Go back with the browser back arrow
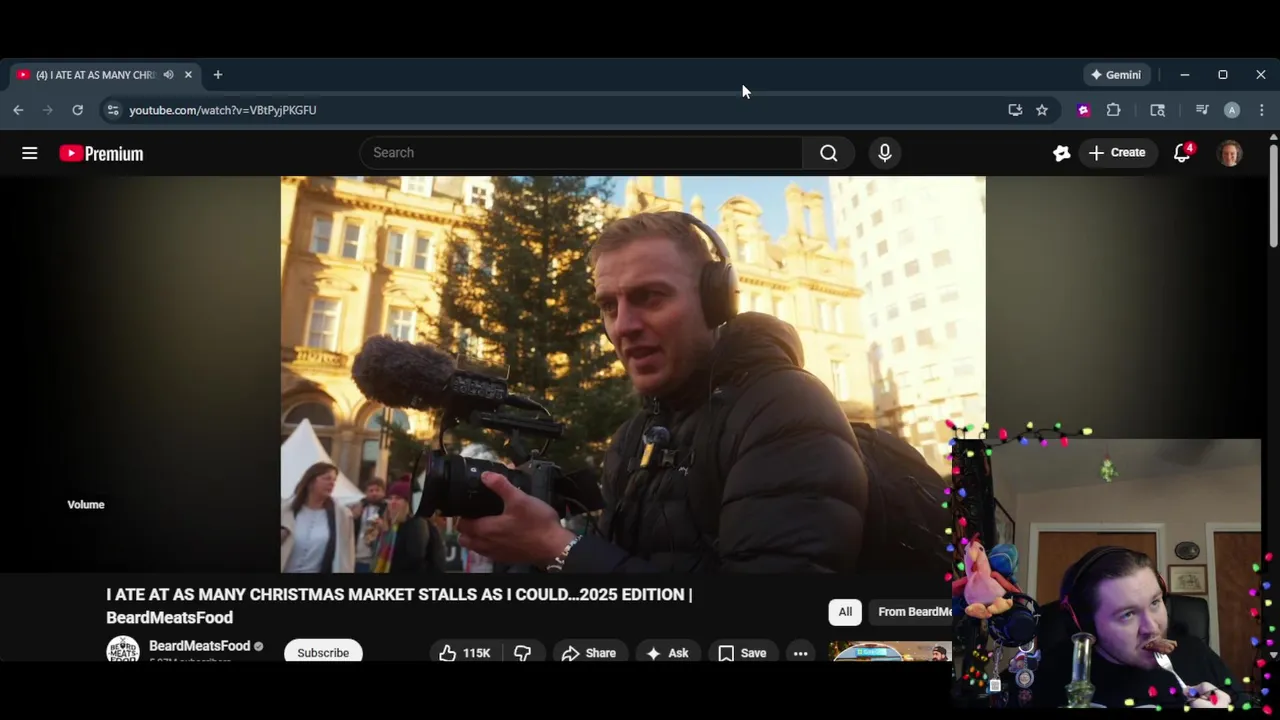Image resolution: width=1280 pixels, height=720 pixels. [x=18, y=110]
